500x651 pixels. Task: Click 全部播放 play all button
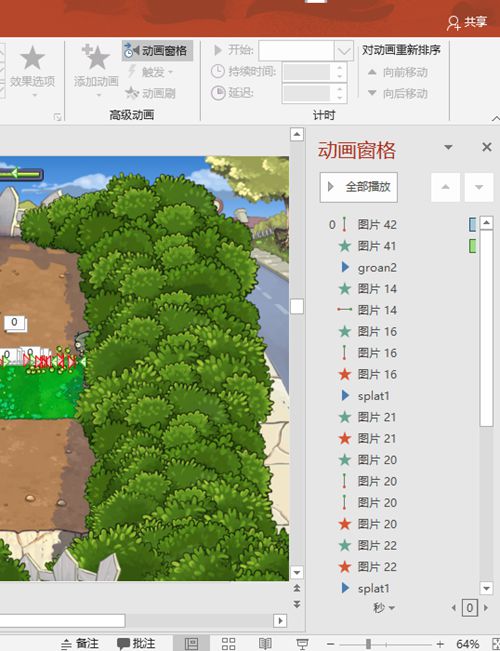click(359, 187)
